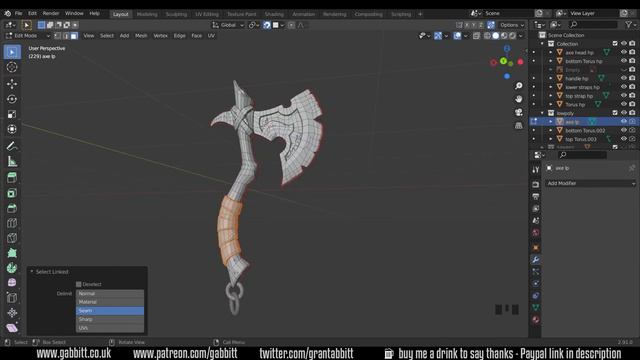Switch to wireframe viewport shading

coord(487,36)
